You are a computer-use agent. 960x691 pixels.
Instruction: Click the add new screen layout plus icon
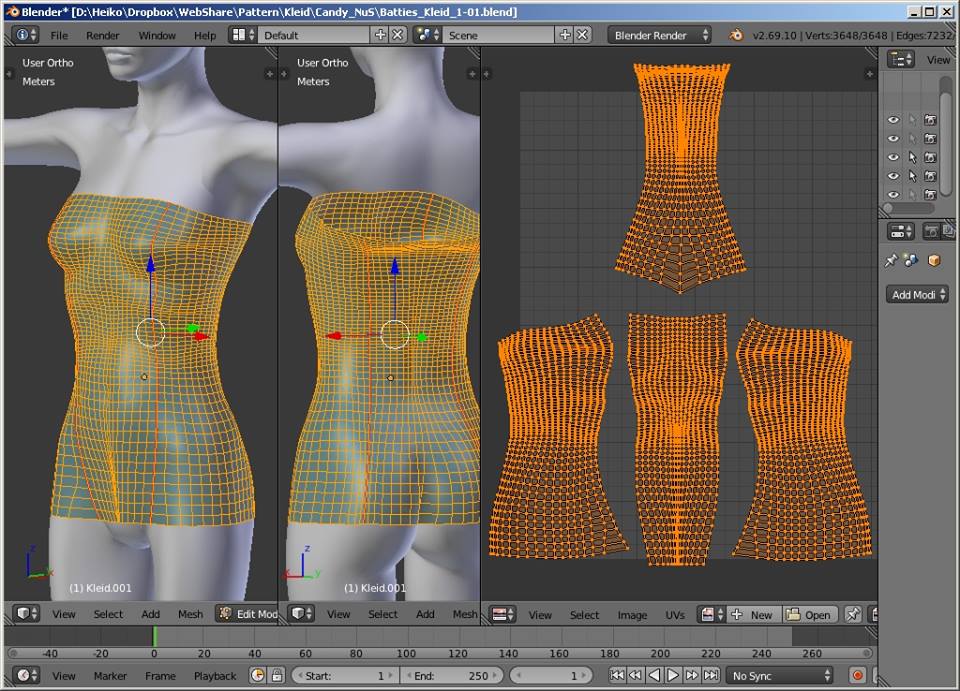point(380,35)
